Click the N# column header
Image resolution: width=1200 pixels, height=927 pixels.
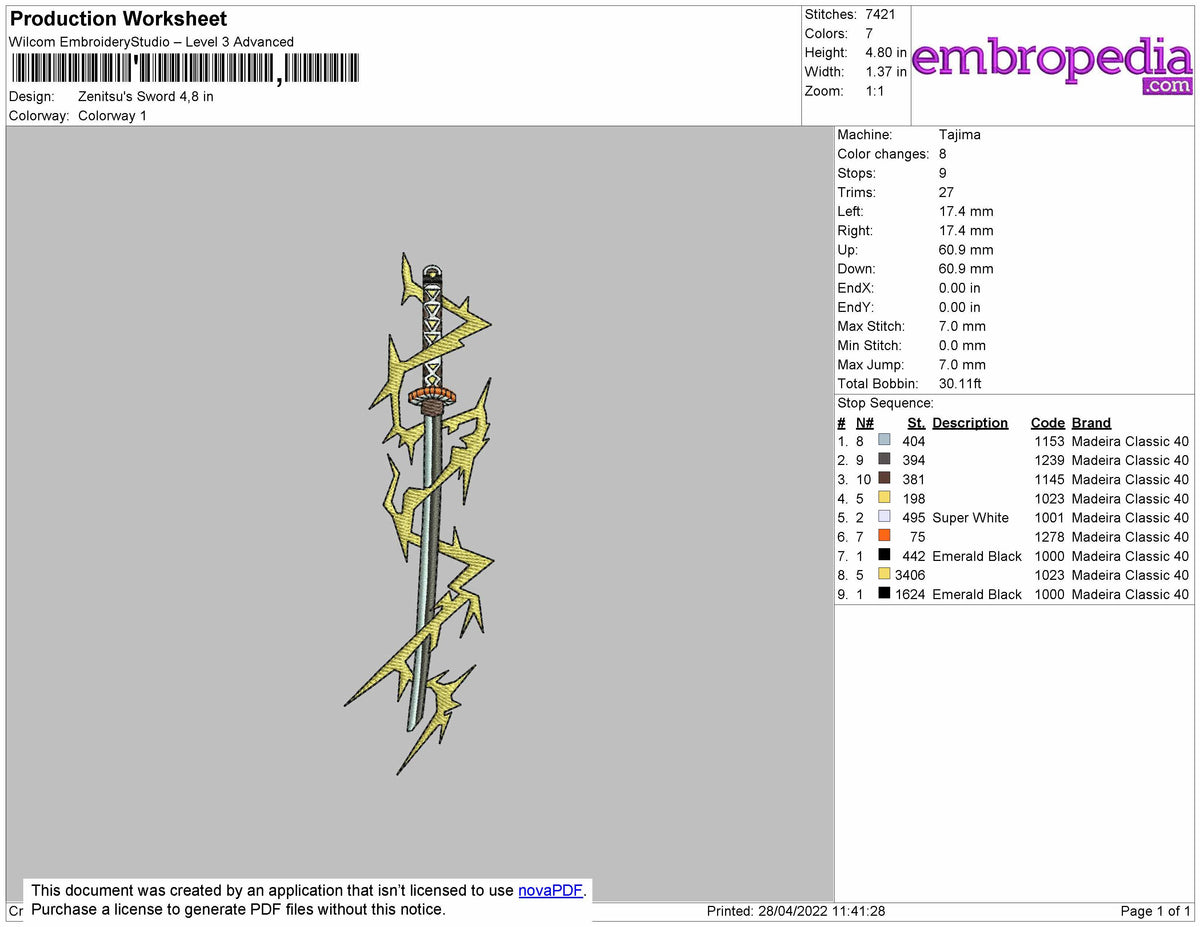point(864,422)
